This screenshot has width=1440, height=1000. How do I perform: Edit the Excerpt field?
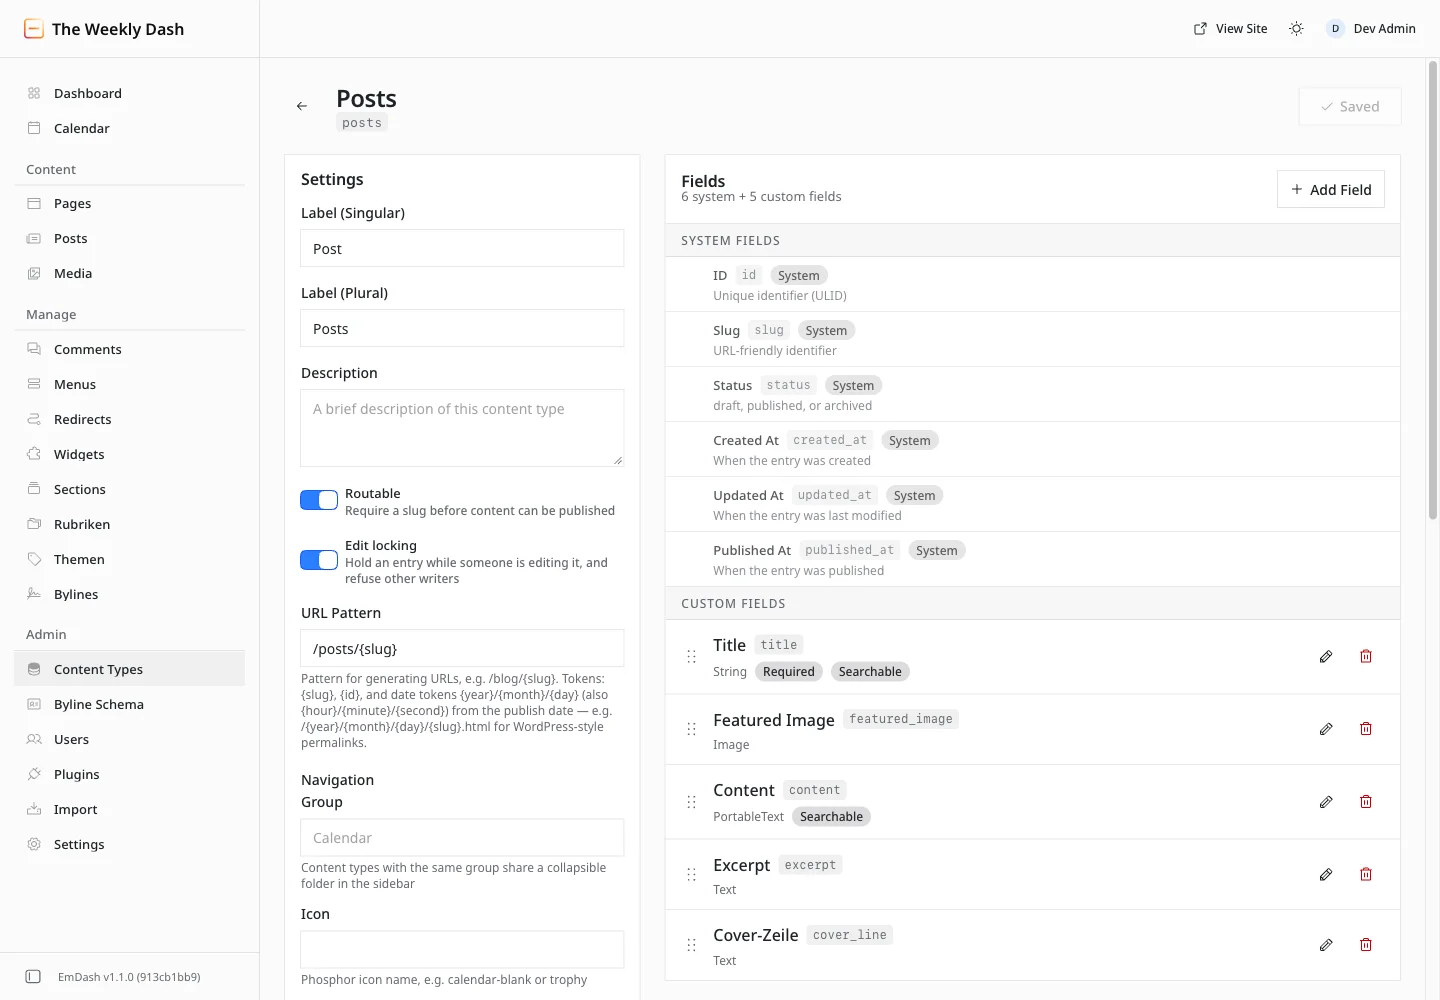coord(1326,875)
